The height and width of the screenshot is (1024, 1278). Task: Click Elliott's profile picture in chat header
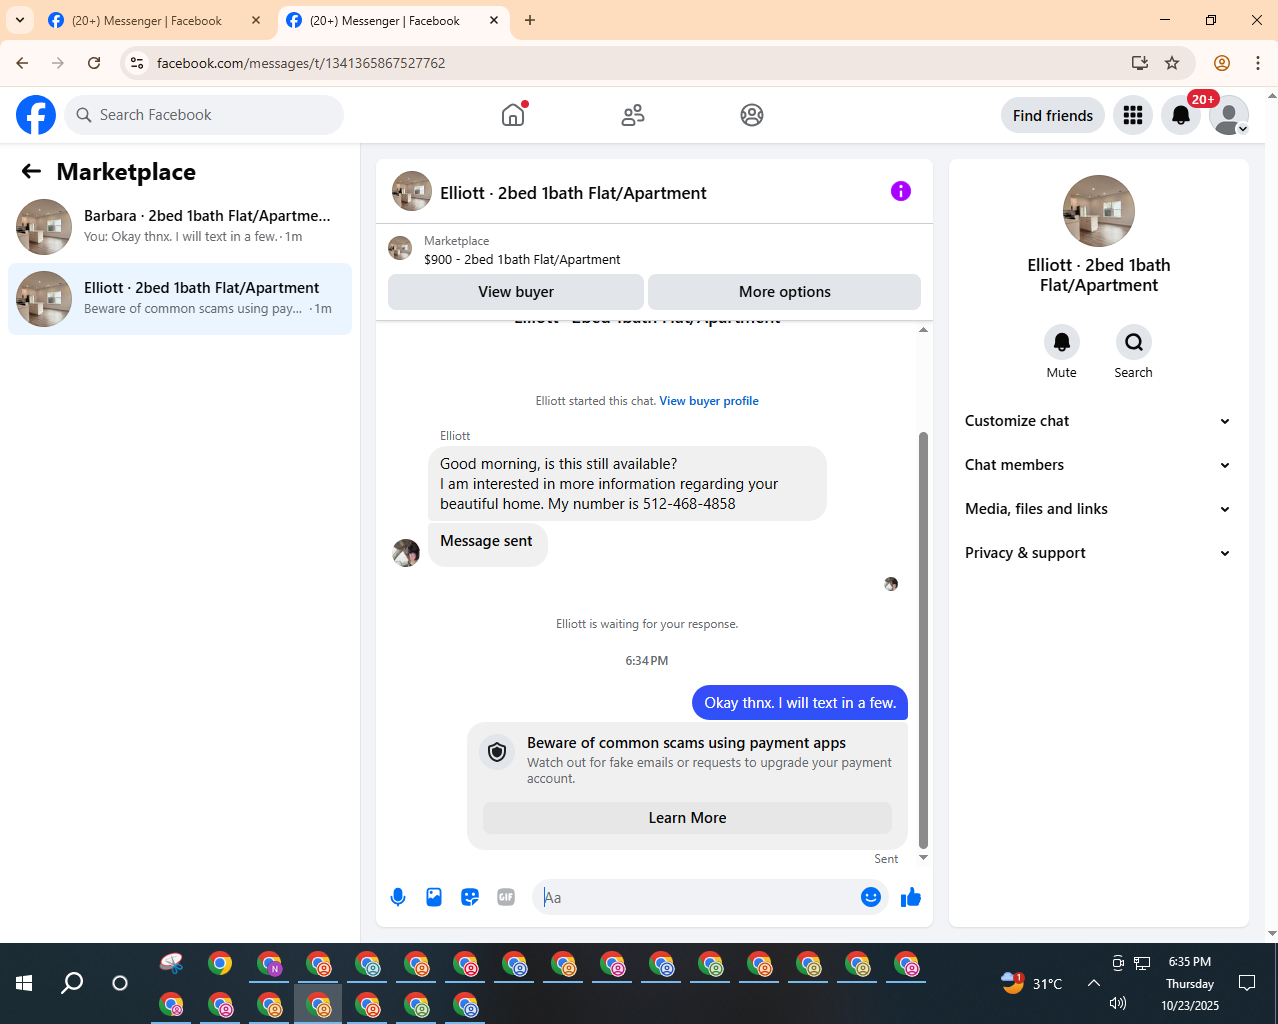click(412, 191)
